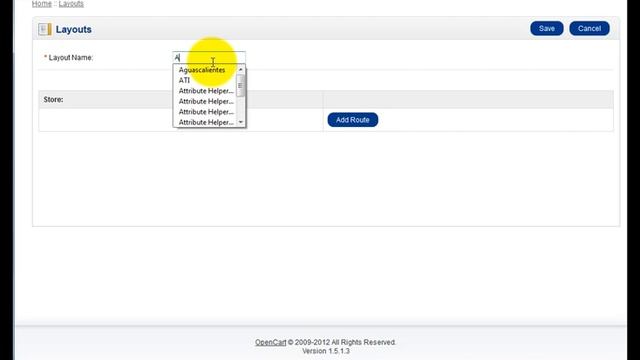
Task: Click the Store: column header
Action: (53, 100)
